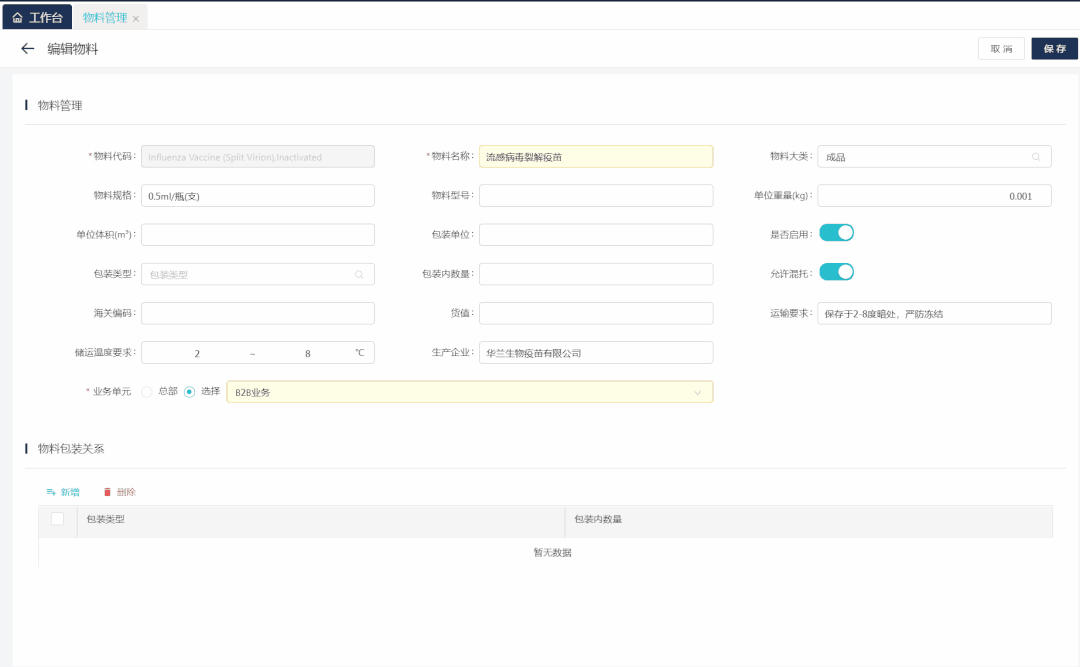Select the 总部 radio button
The width and height of the screenshot is (1080, 667).
(x=146, y=392)
